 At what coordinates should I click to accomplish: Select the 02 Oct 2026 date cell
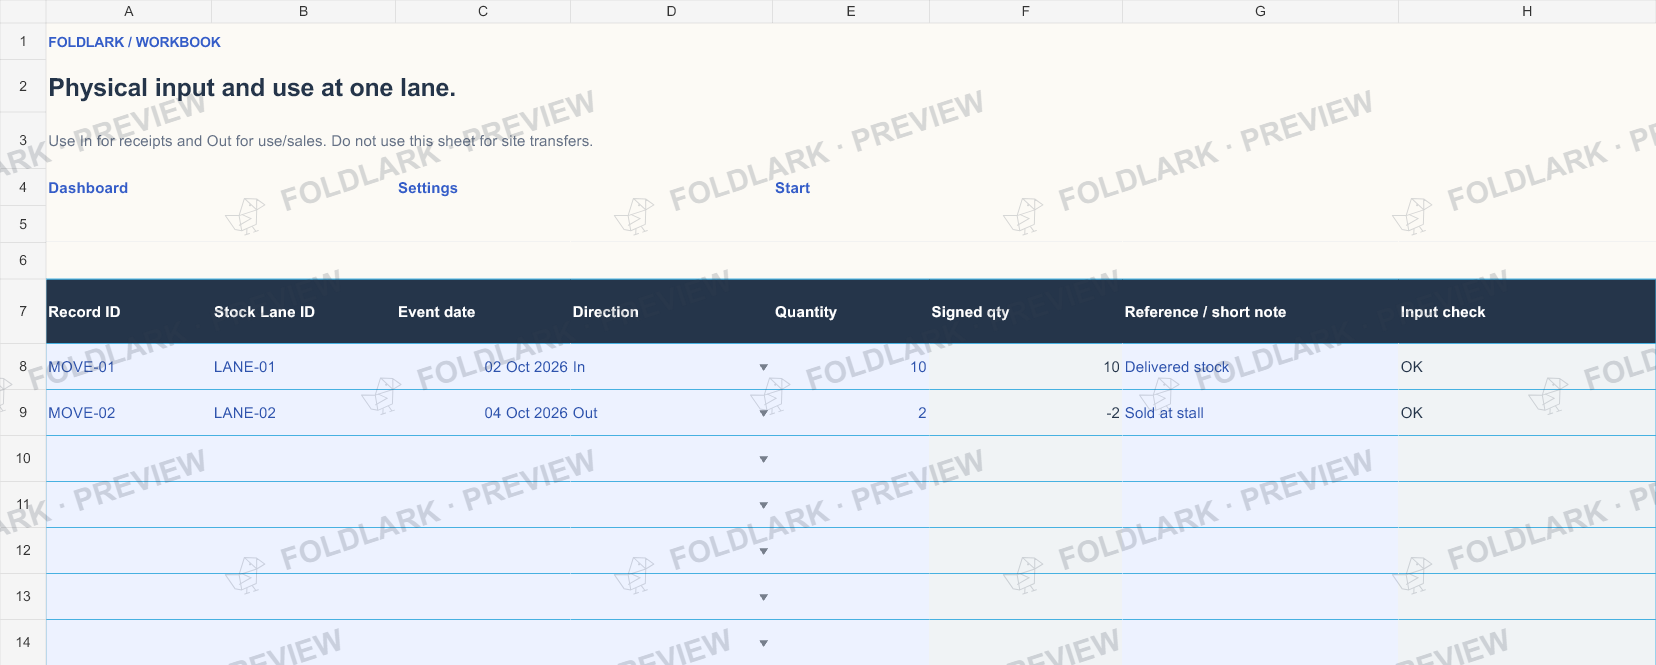(483, 367)
